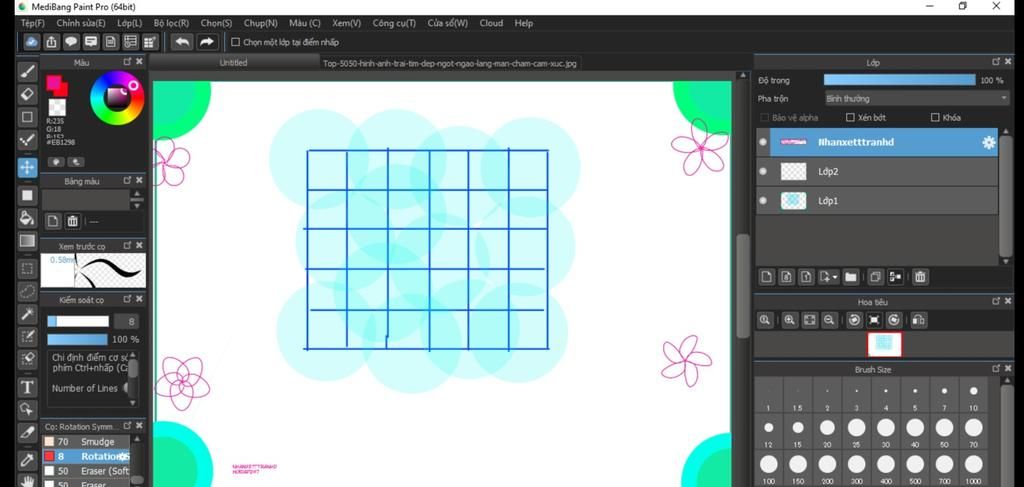Click the Undo arrow in toolbar
The height and width of the screenshot is (487, 1024).
point(181,42)
